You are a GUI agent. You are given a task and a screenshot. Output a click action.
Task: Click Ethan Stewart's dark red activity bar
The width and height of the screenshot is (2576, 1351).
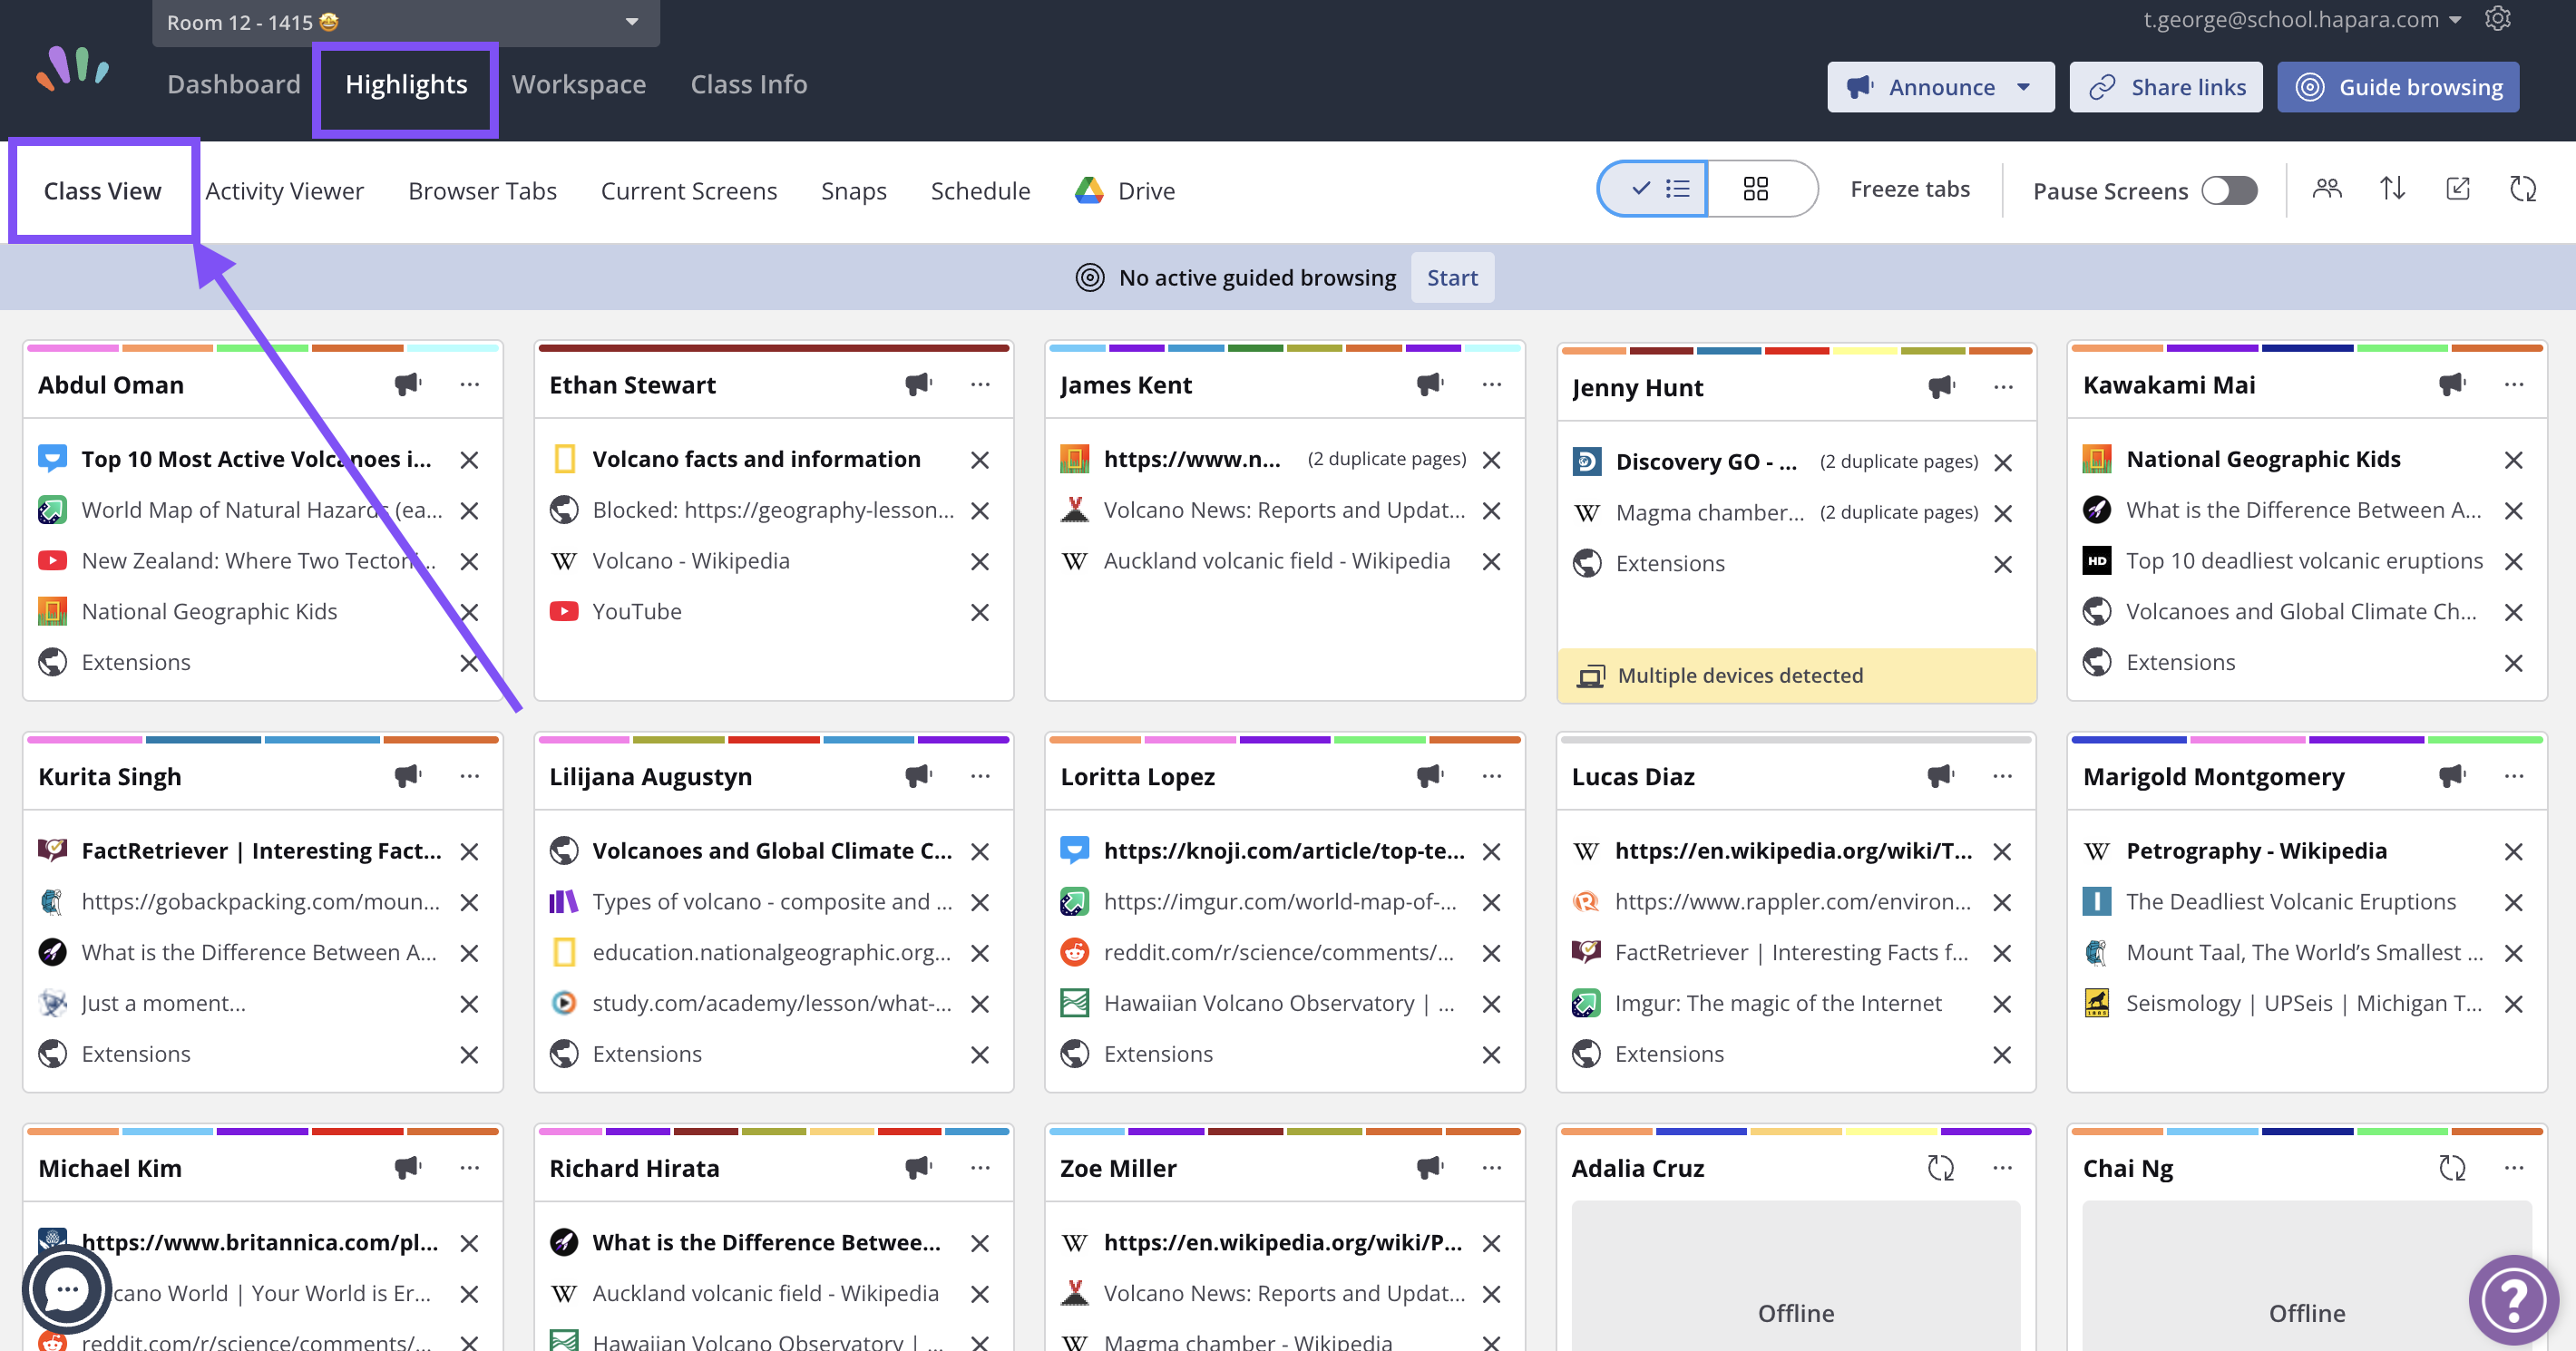773,348
